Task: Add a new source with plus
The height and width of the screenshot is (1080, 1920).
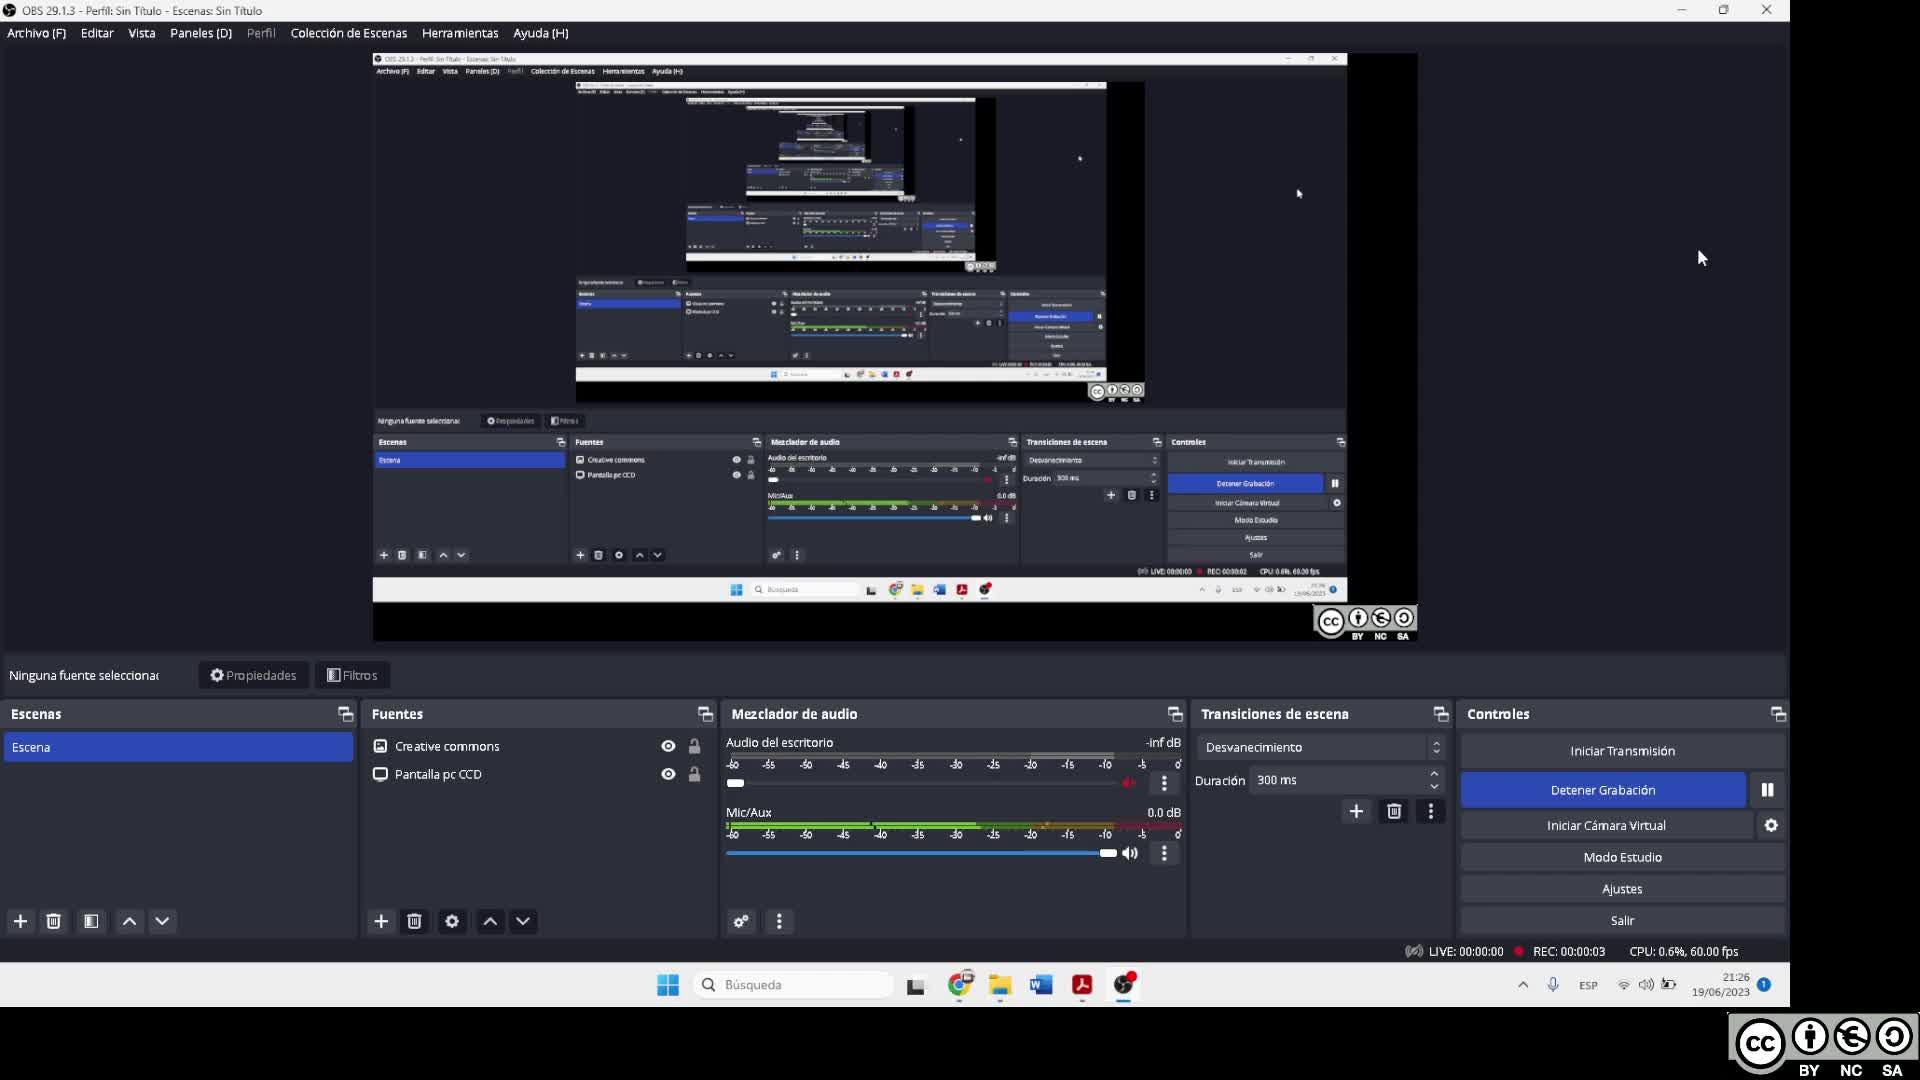Action: click(381, 922)
